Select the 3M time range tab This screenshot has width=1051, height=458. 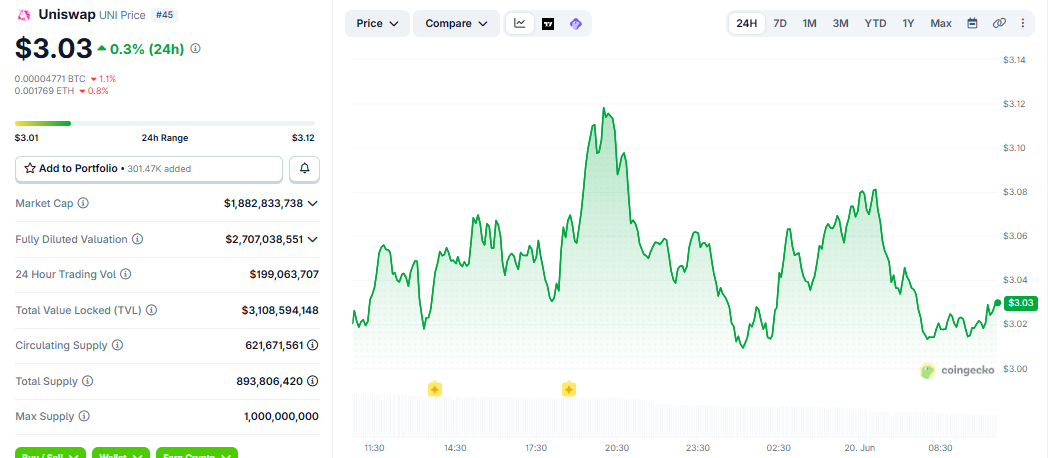point(841,23)
